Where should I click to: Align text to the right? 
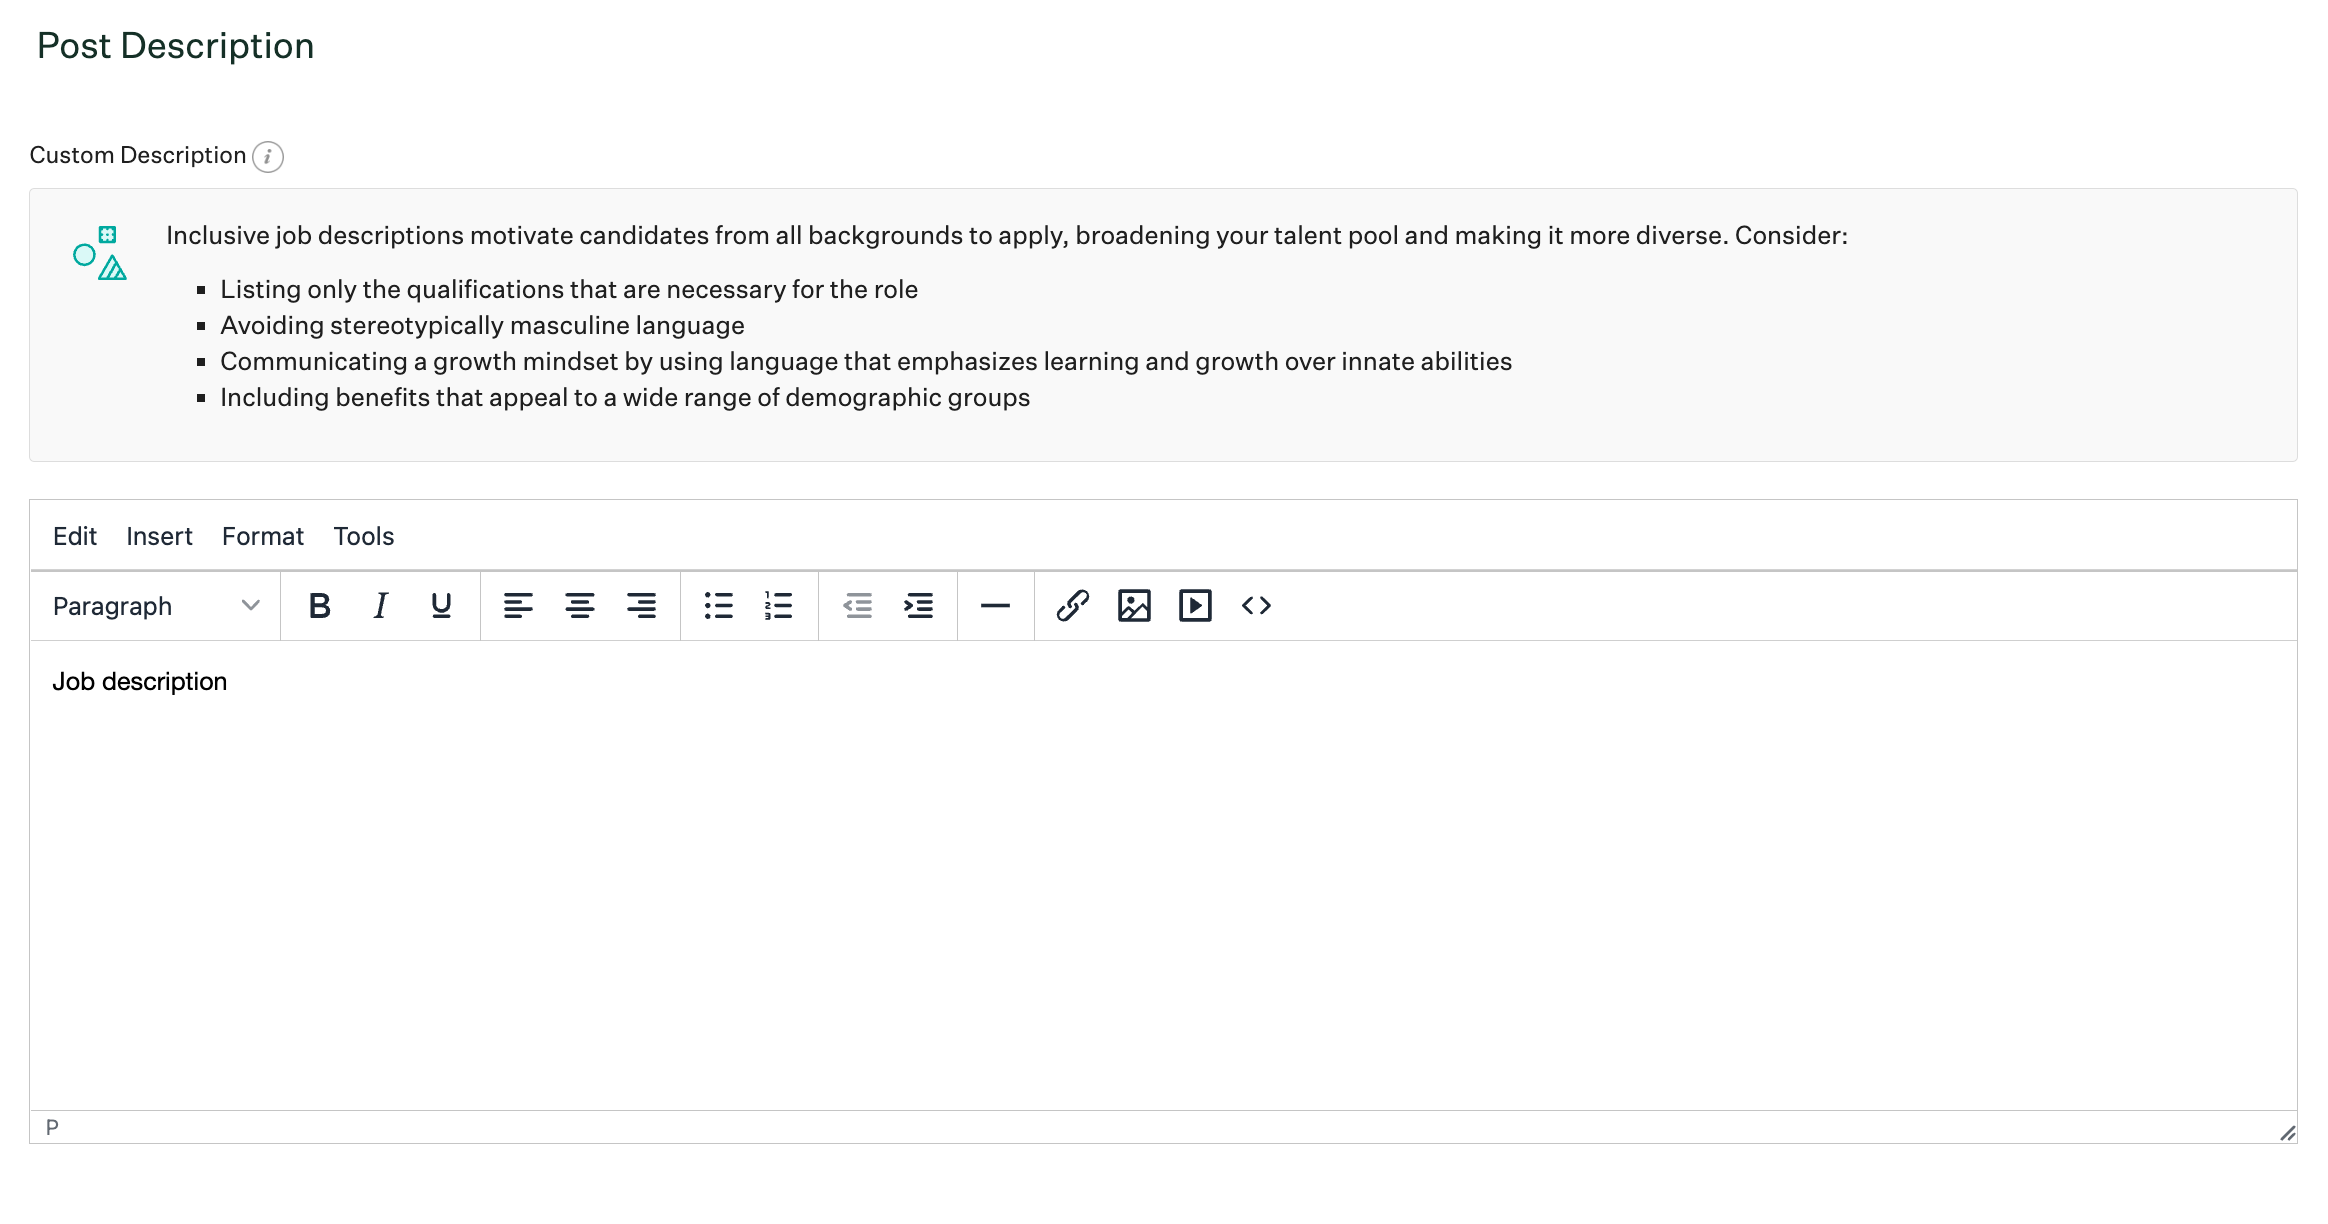(641, 605)
